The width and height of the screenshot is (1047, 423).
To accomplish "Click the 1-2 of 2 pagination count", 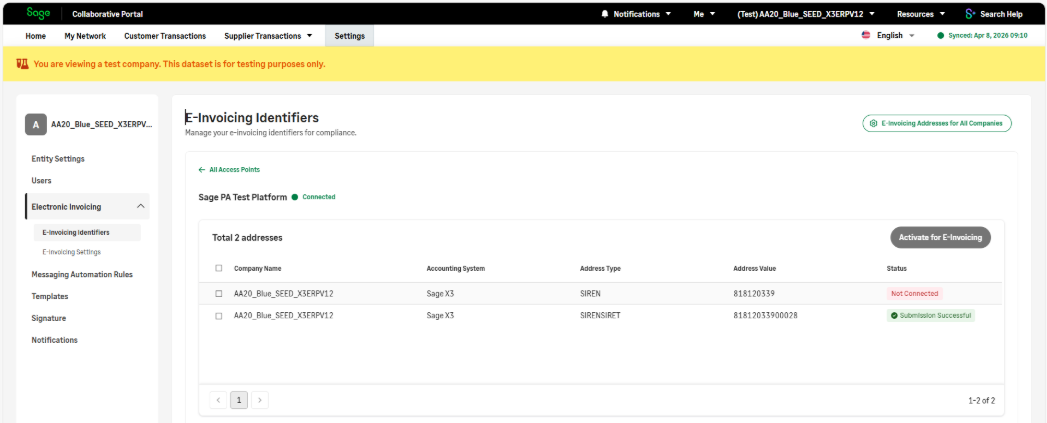I will tap(982, 401).
